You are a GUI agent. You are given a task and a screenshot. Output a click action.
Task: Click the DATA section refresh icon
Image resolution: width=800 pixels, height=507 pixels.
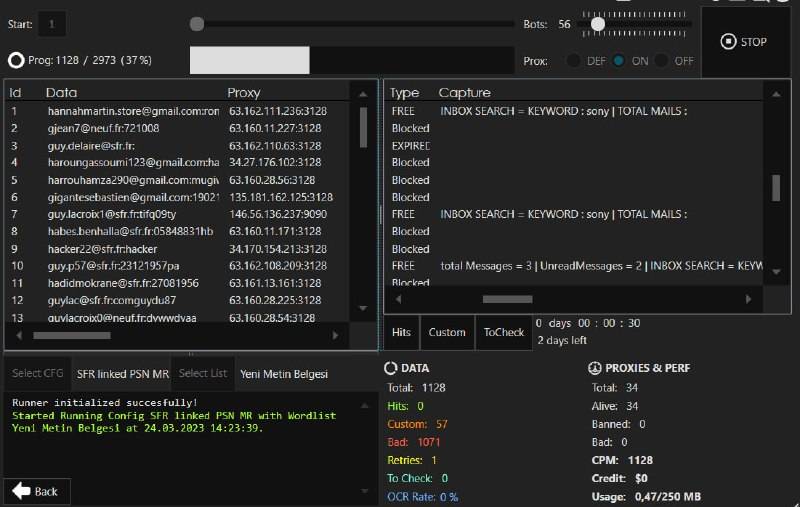(x=390, y=368)
